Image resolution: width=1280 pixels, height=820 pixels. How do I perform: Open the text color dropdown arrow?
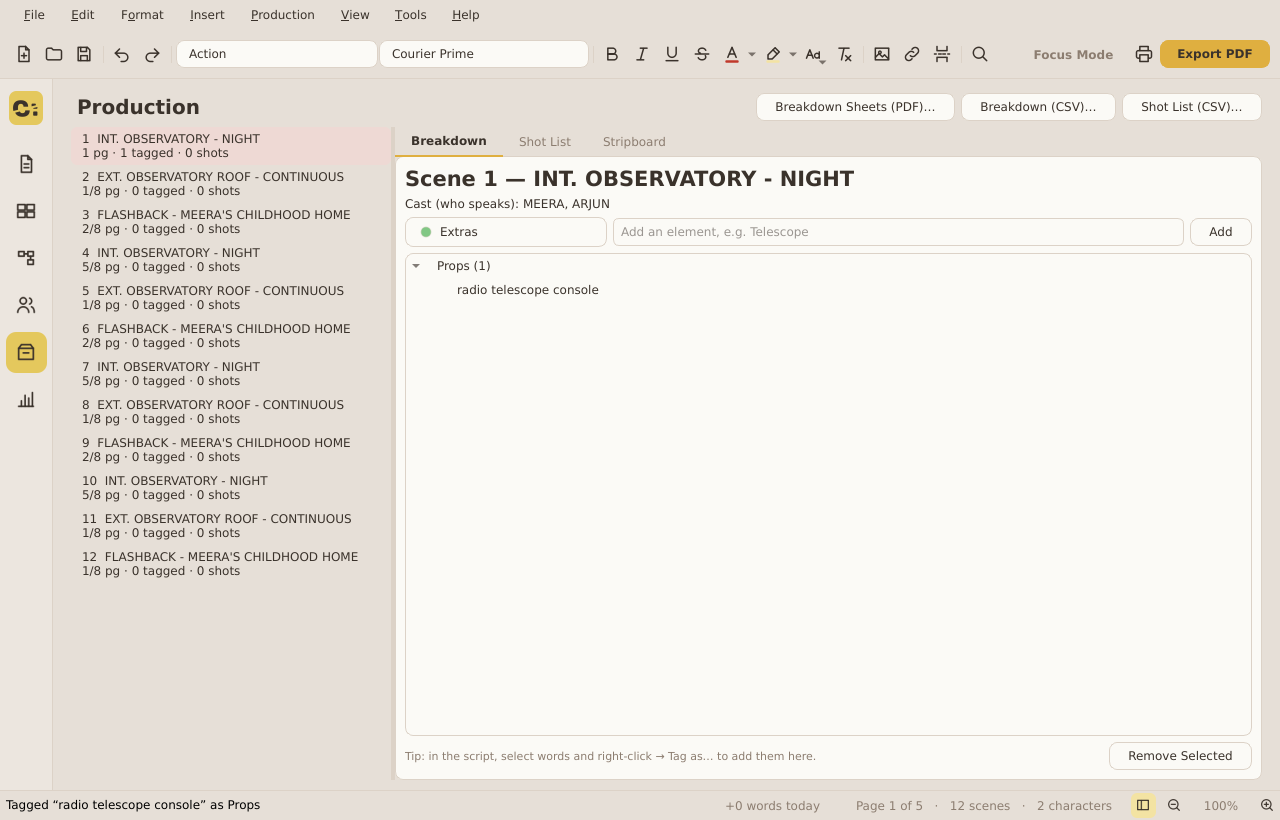click(752, 54)
